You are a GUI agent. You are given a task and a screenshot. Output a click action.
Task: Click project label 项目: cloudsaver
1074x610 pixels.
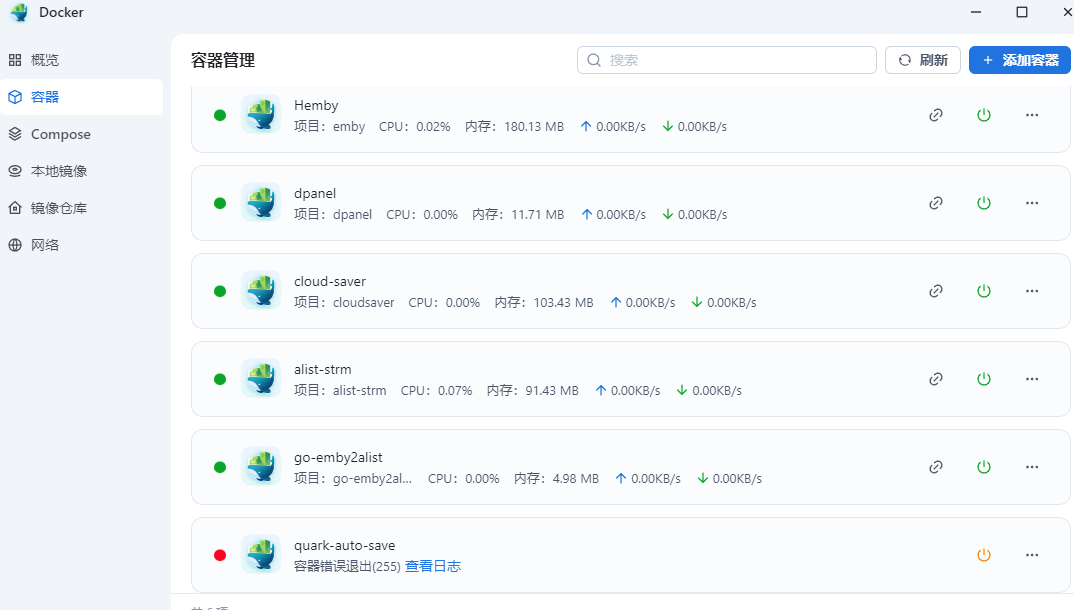[344, 303]
